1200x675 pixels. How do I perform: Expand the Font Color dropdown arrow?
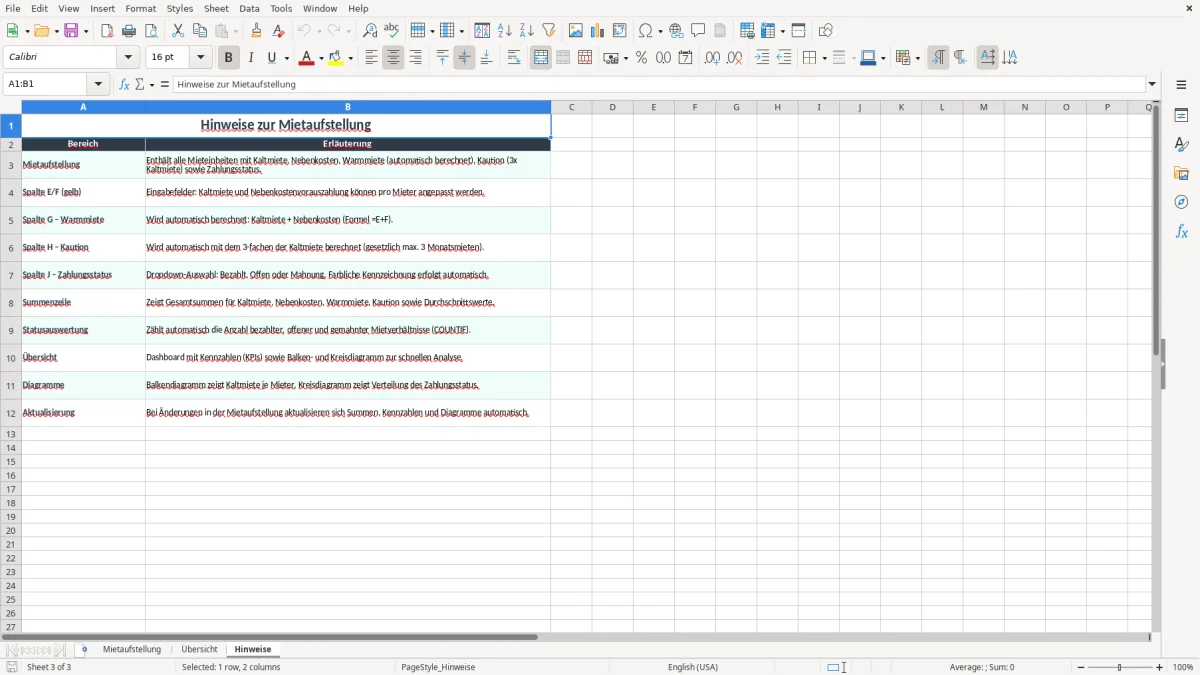tap(321, 58)
